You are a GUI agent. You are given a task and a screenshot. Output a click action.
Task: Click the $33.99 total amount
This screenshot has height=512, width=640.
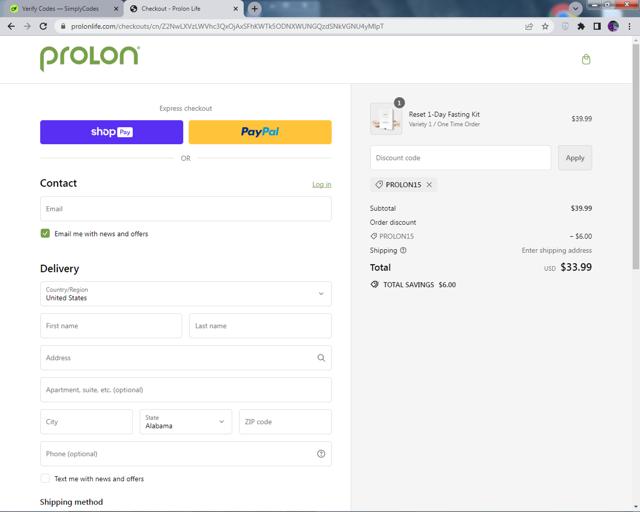pyautogui.click(x=576, y=267)
